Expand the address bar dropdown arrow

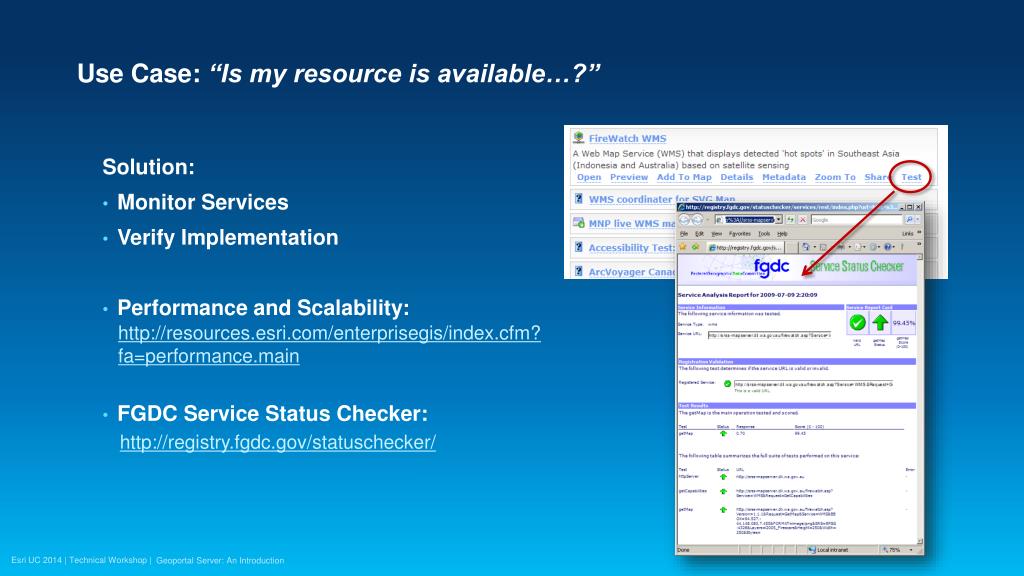(x=778, y=219)
